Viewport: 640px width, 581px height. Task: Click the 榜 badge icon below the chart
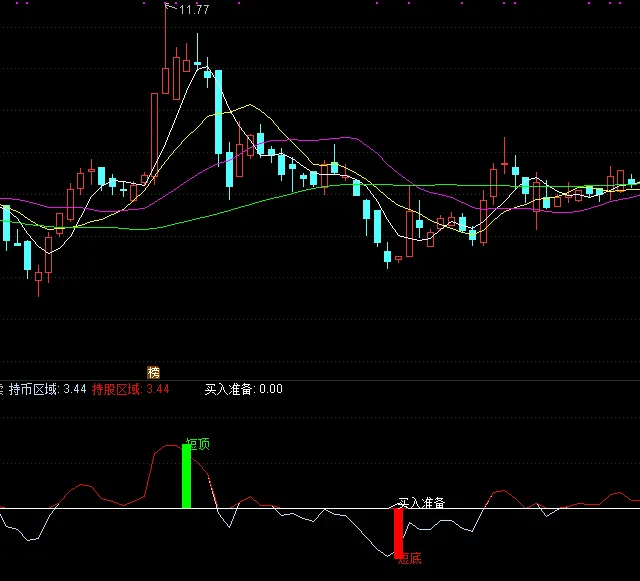153,372
